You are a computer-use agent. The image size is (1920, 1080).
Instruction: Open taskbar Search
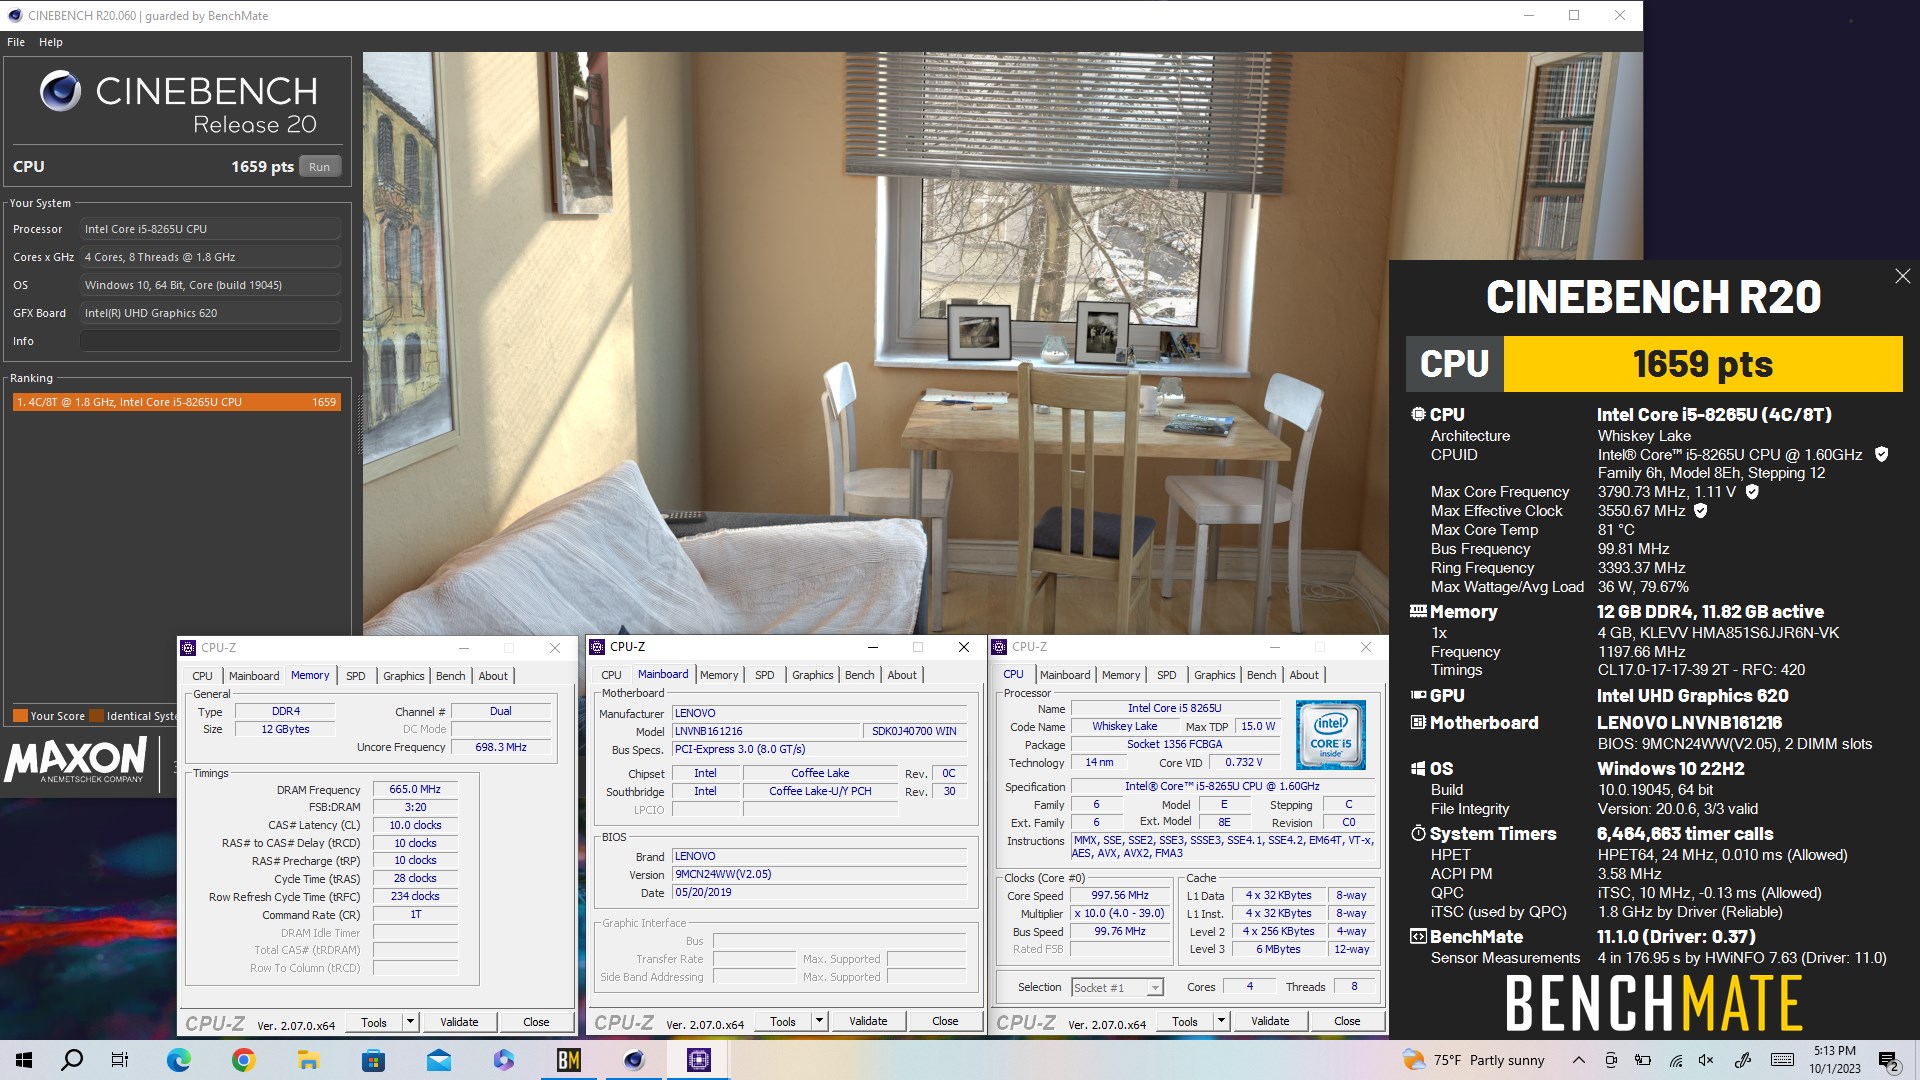click(72, 1060)
